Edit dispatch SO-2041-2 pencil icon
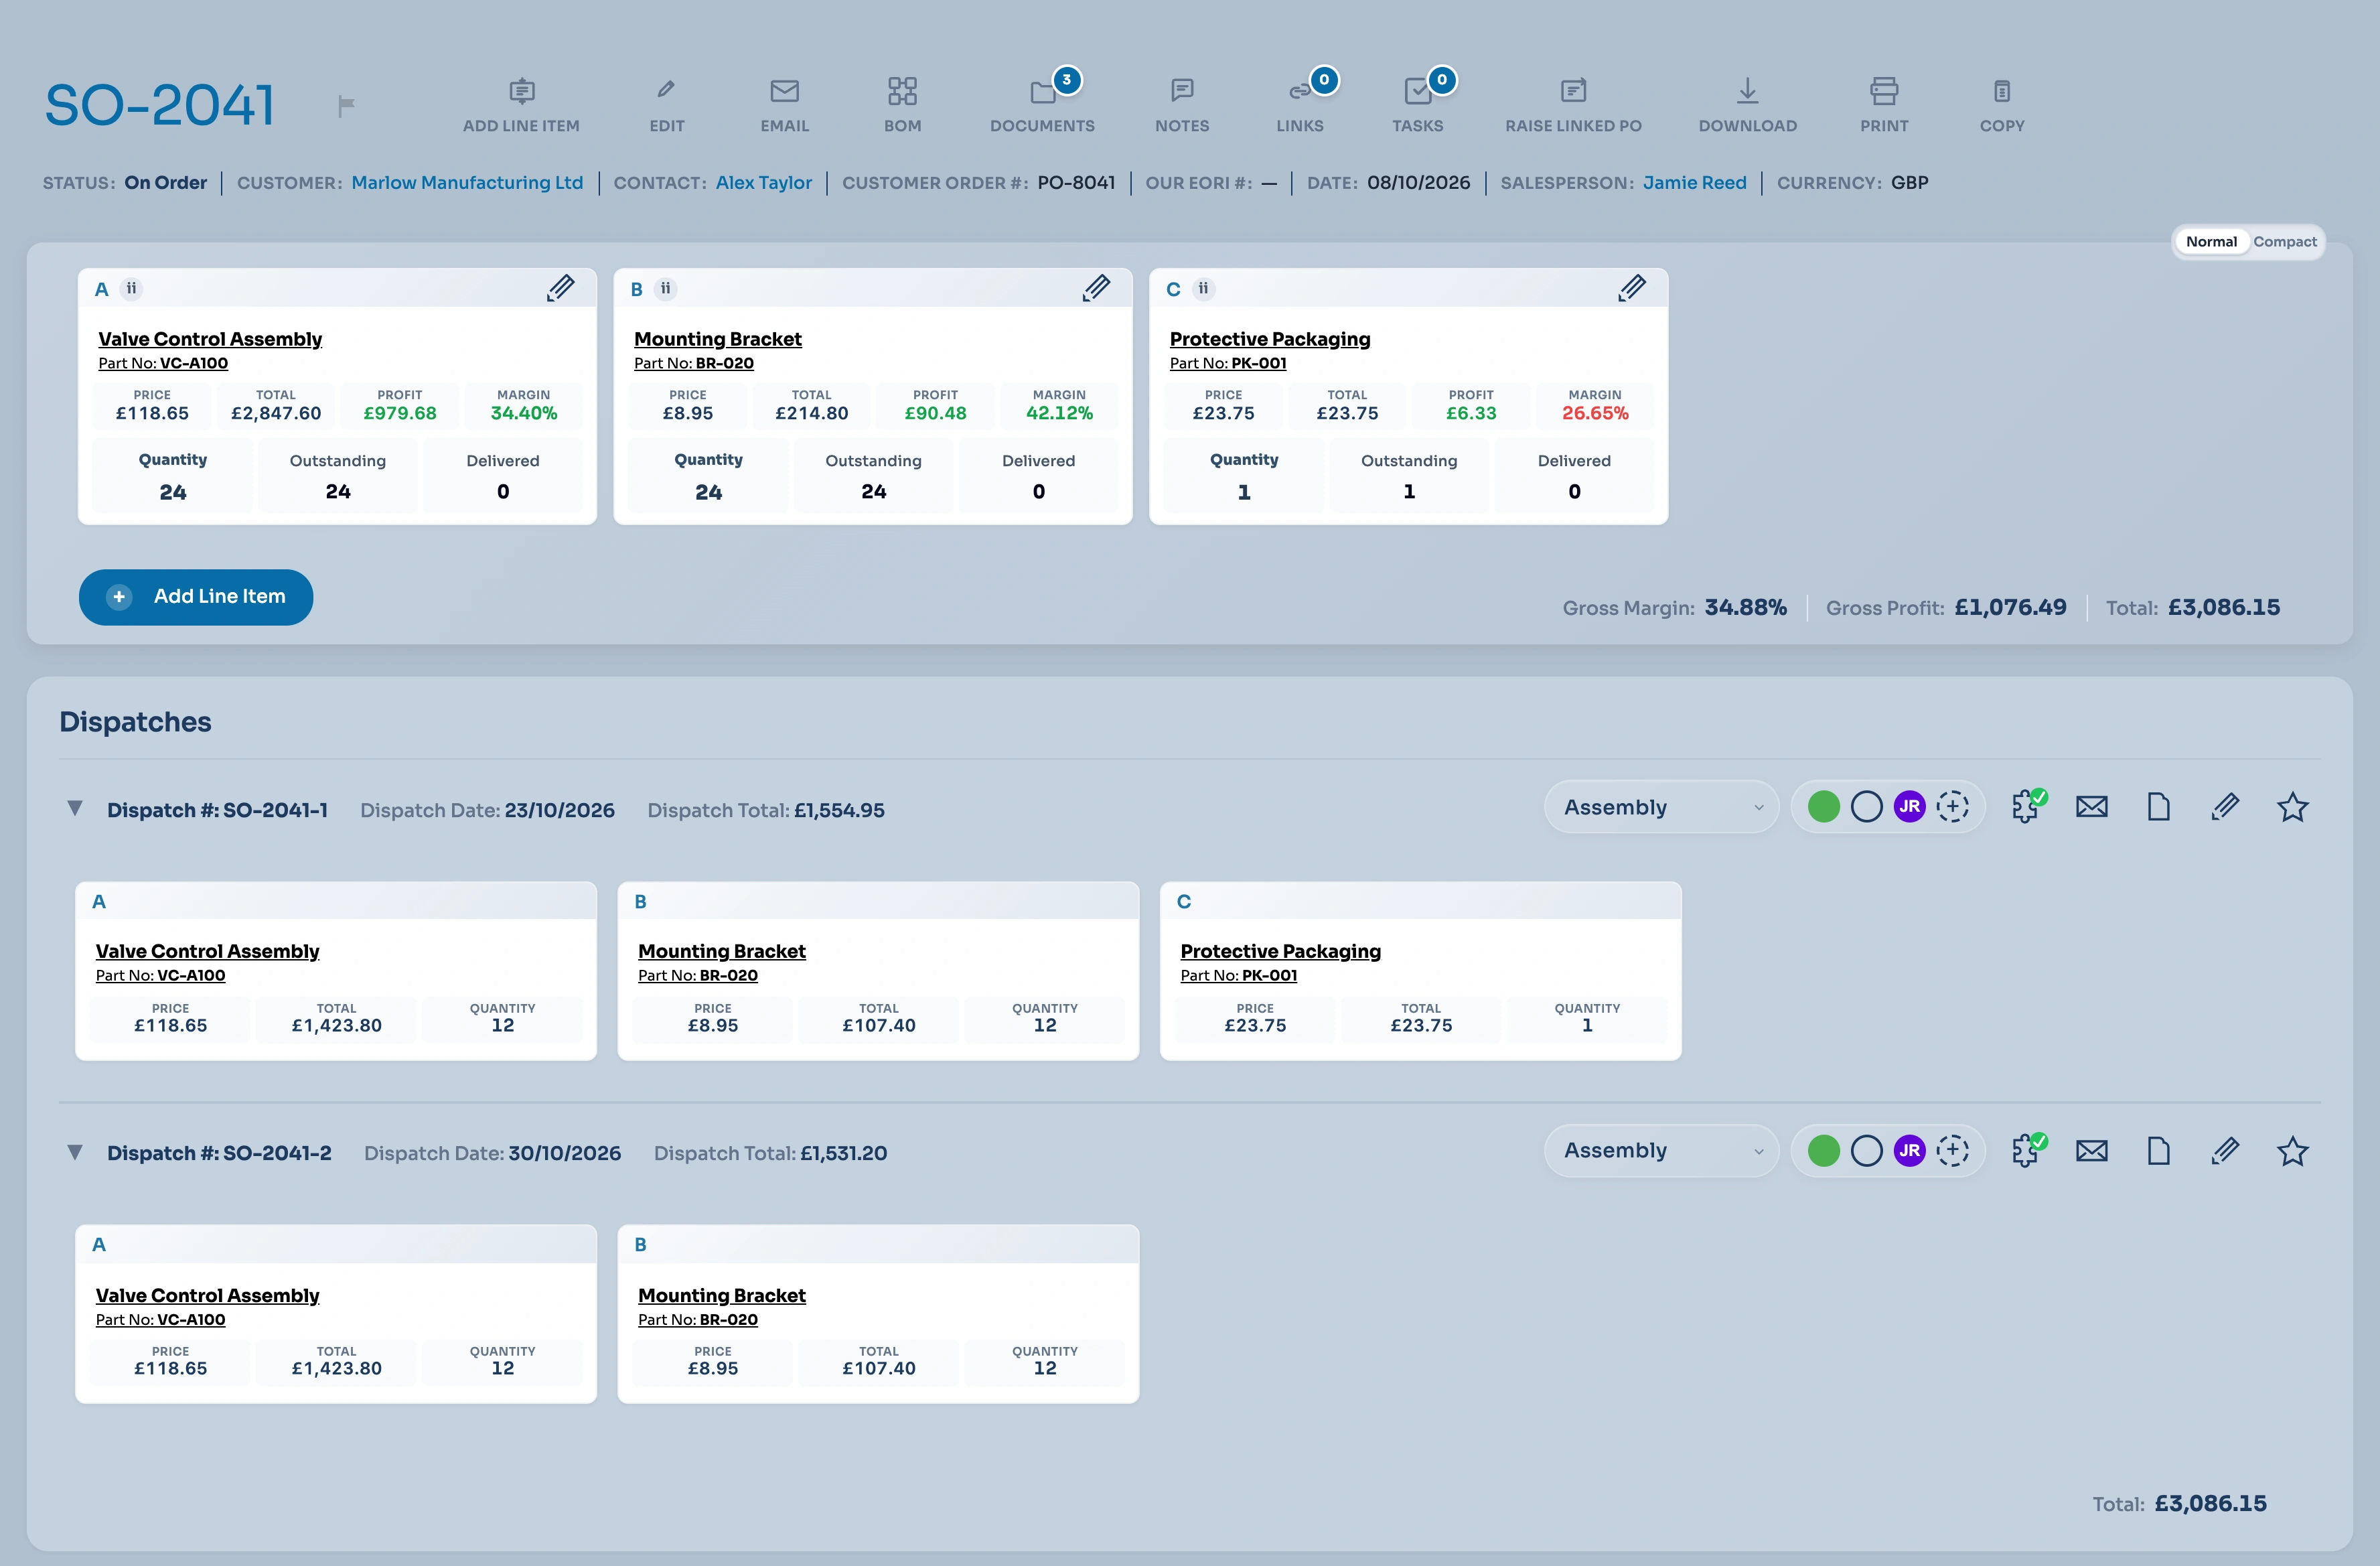The height and width of the screenshot is (1566, 2380). pos(2225,1150)
